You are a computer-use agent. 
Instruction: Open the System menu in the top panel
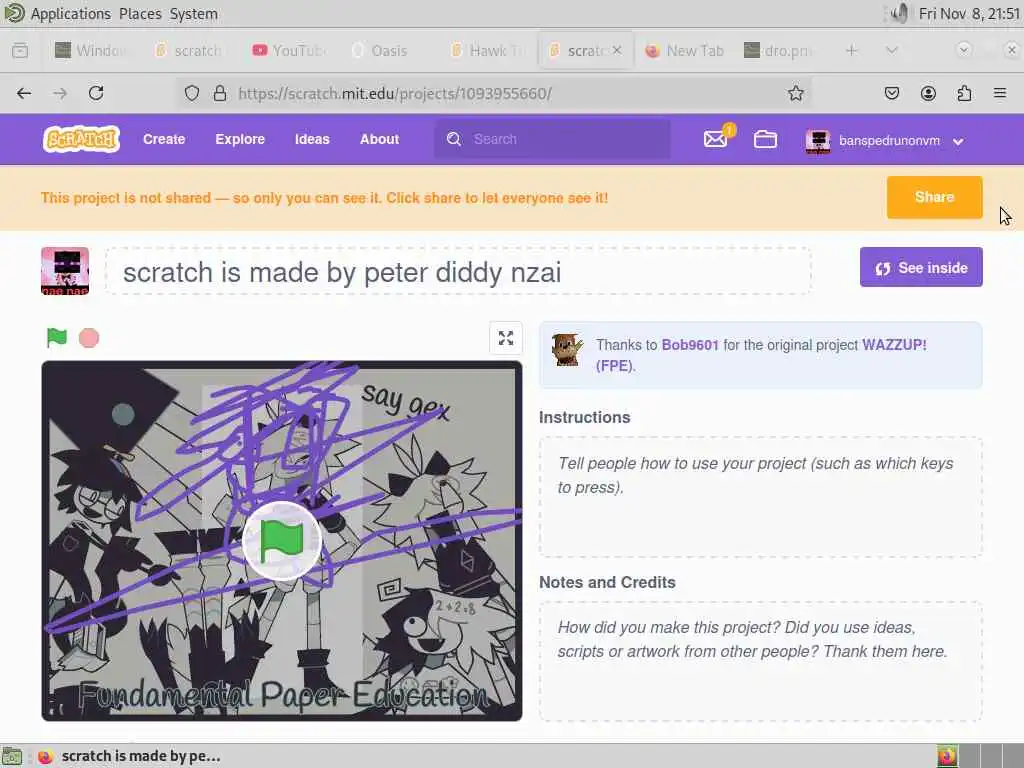194,14
